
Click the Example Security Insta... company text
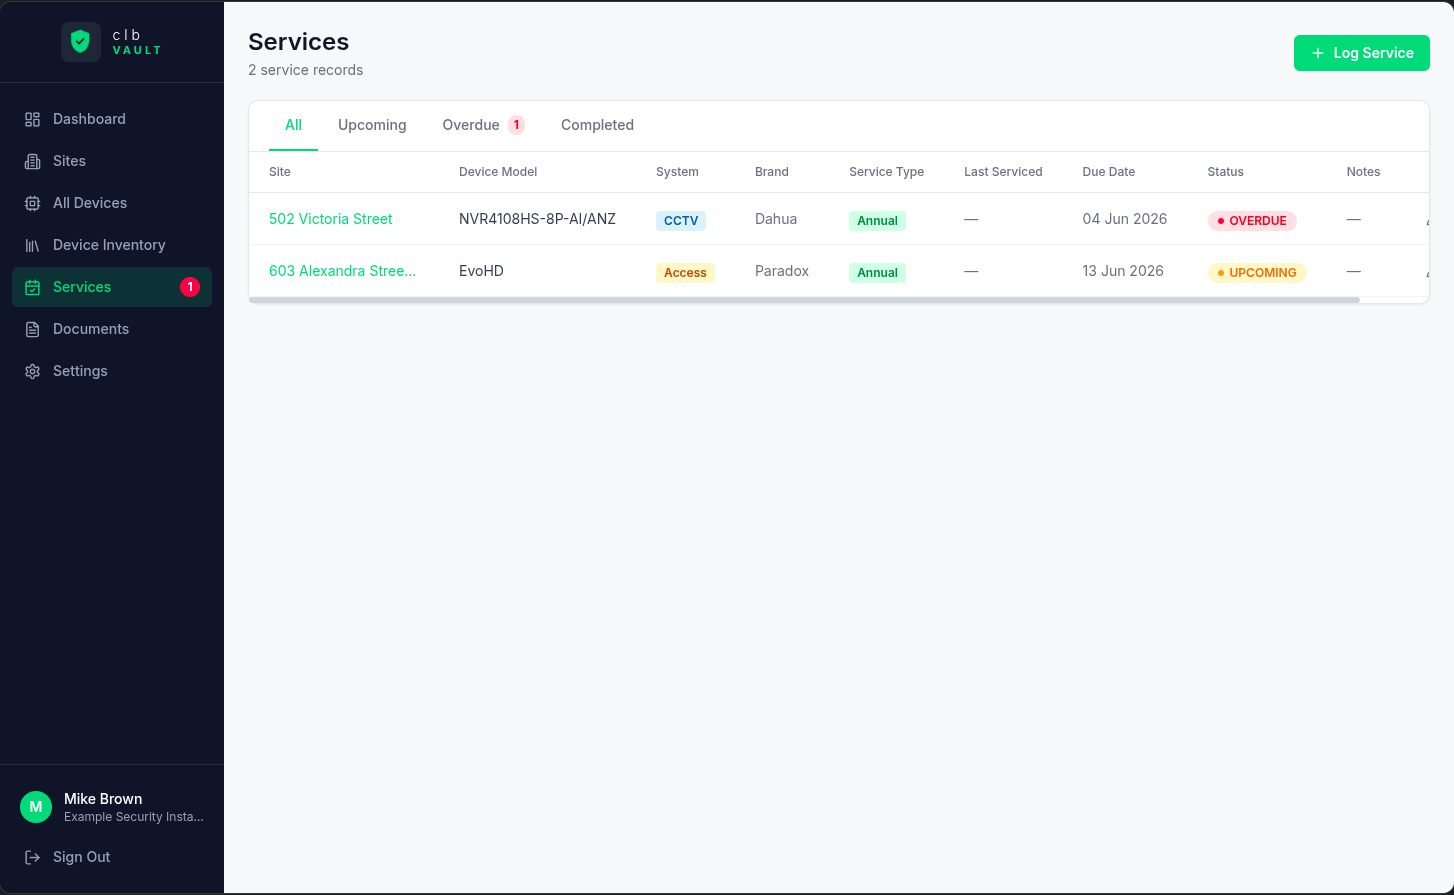pos(134,817)
